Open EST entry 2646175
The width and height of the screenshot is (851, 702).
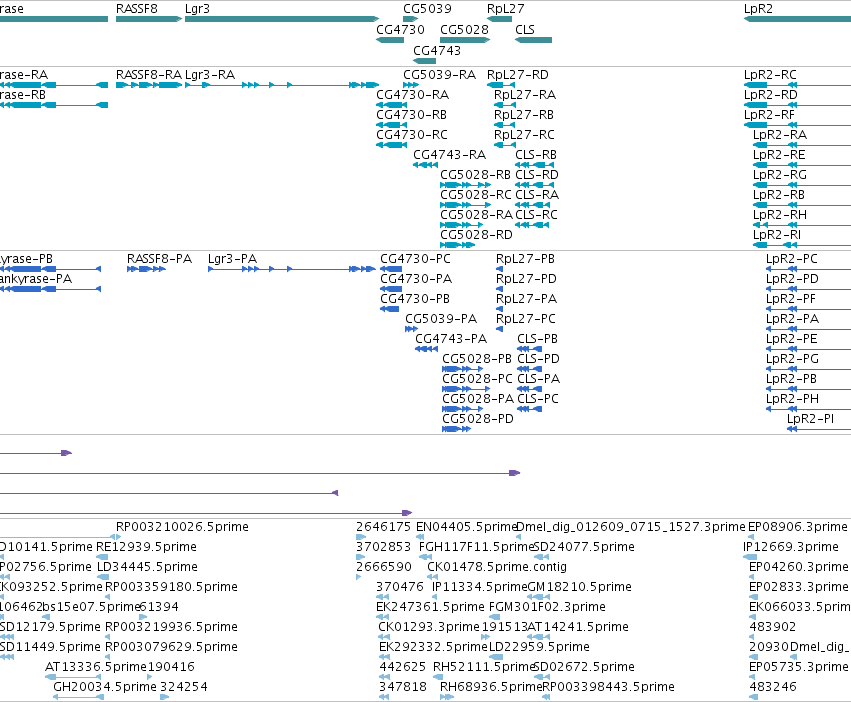(384, 527)
